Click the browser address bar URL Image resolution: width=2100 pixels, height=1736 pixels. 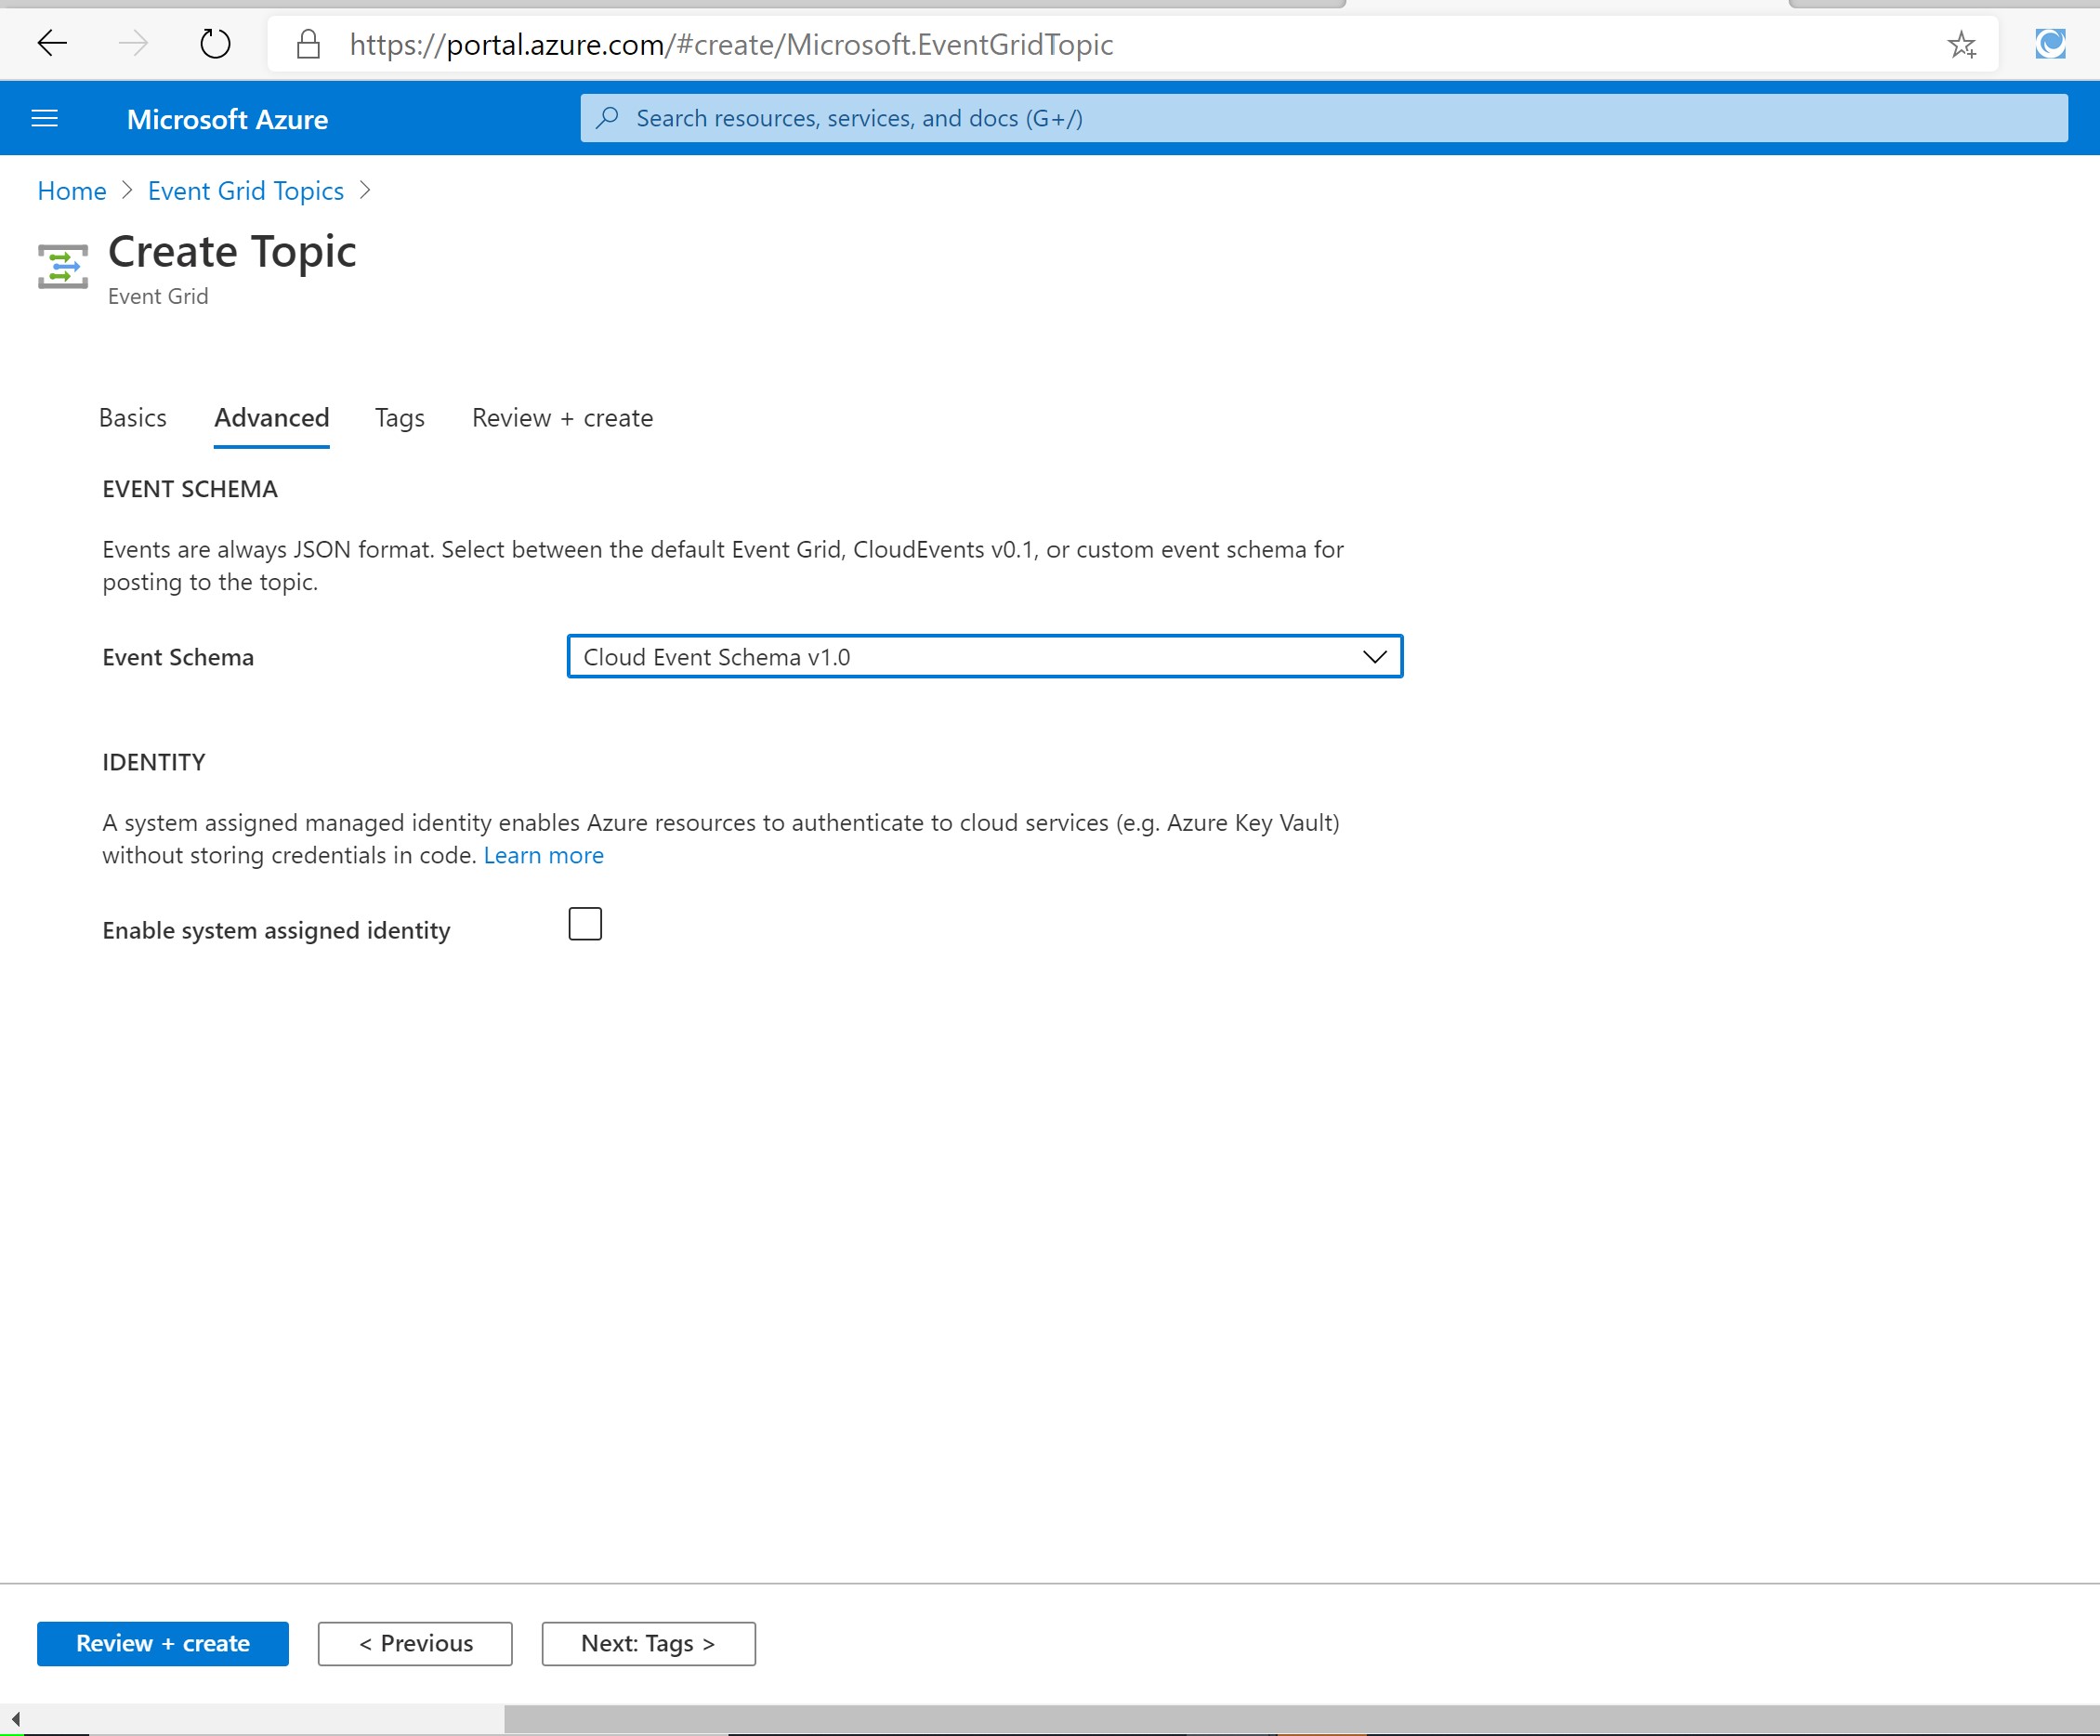click(731, 44)
